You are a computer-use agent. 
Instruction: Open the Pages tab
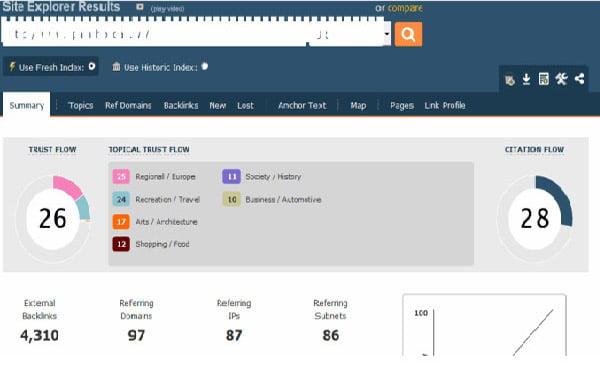click(x=402, y=105)
